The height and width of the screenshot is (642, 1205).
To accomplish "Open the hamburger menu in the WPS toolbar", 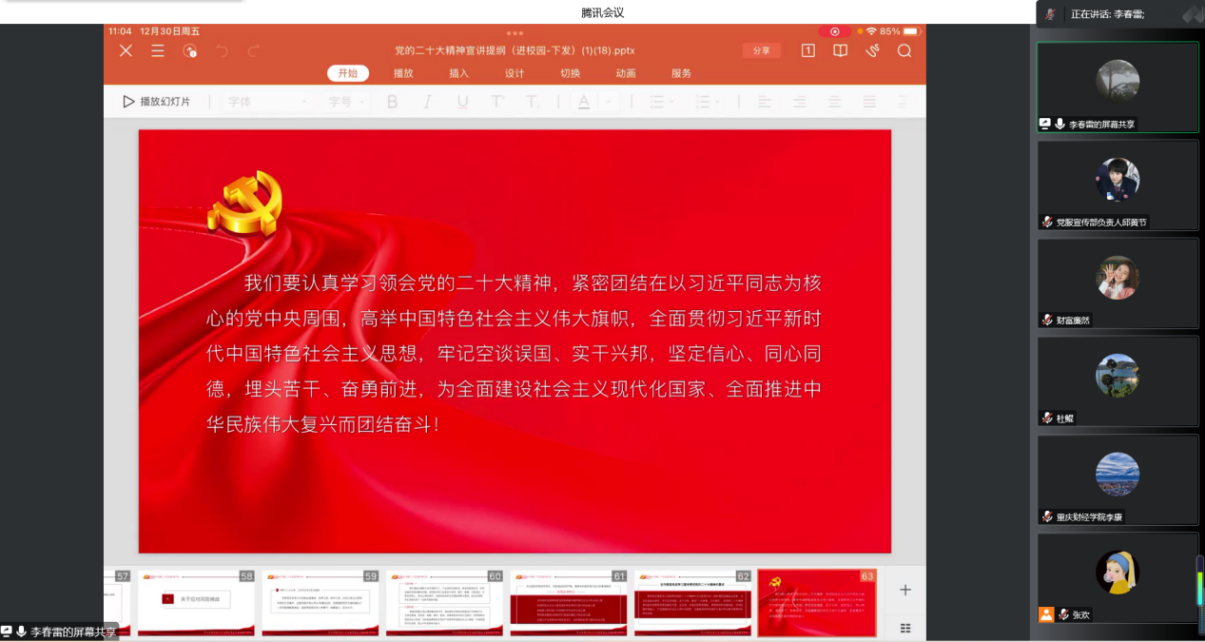I will (158, 51).
